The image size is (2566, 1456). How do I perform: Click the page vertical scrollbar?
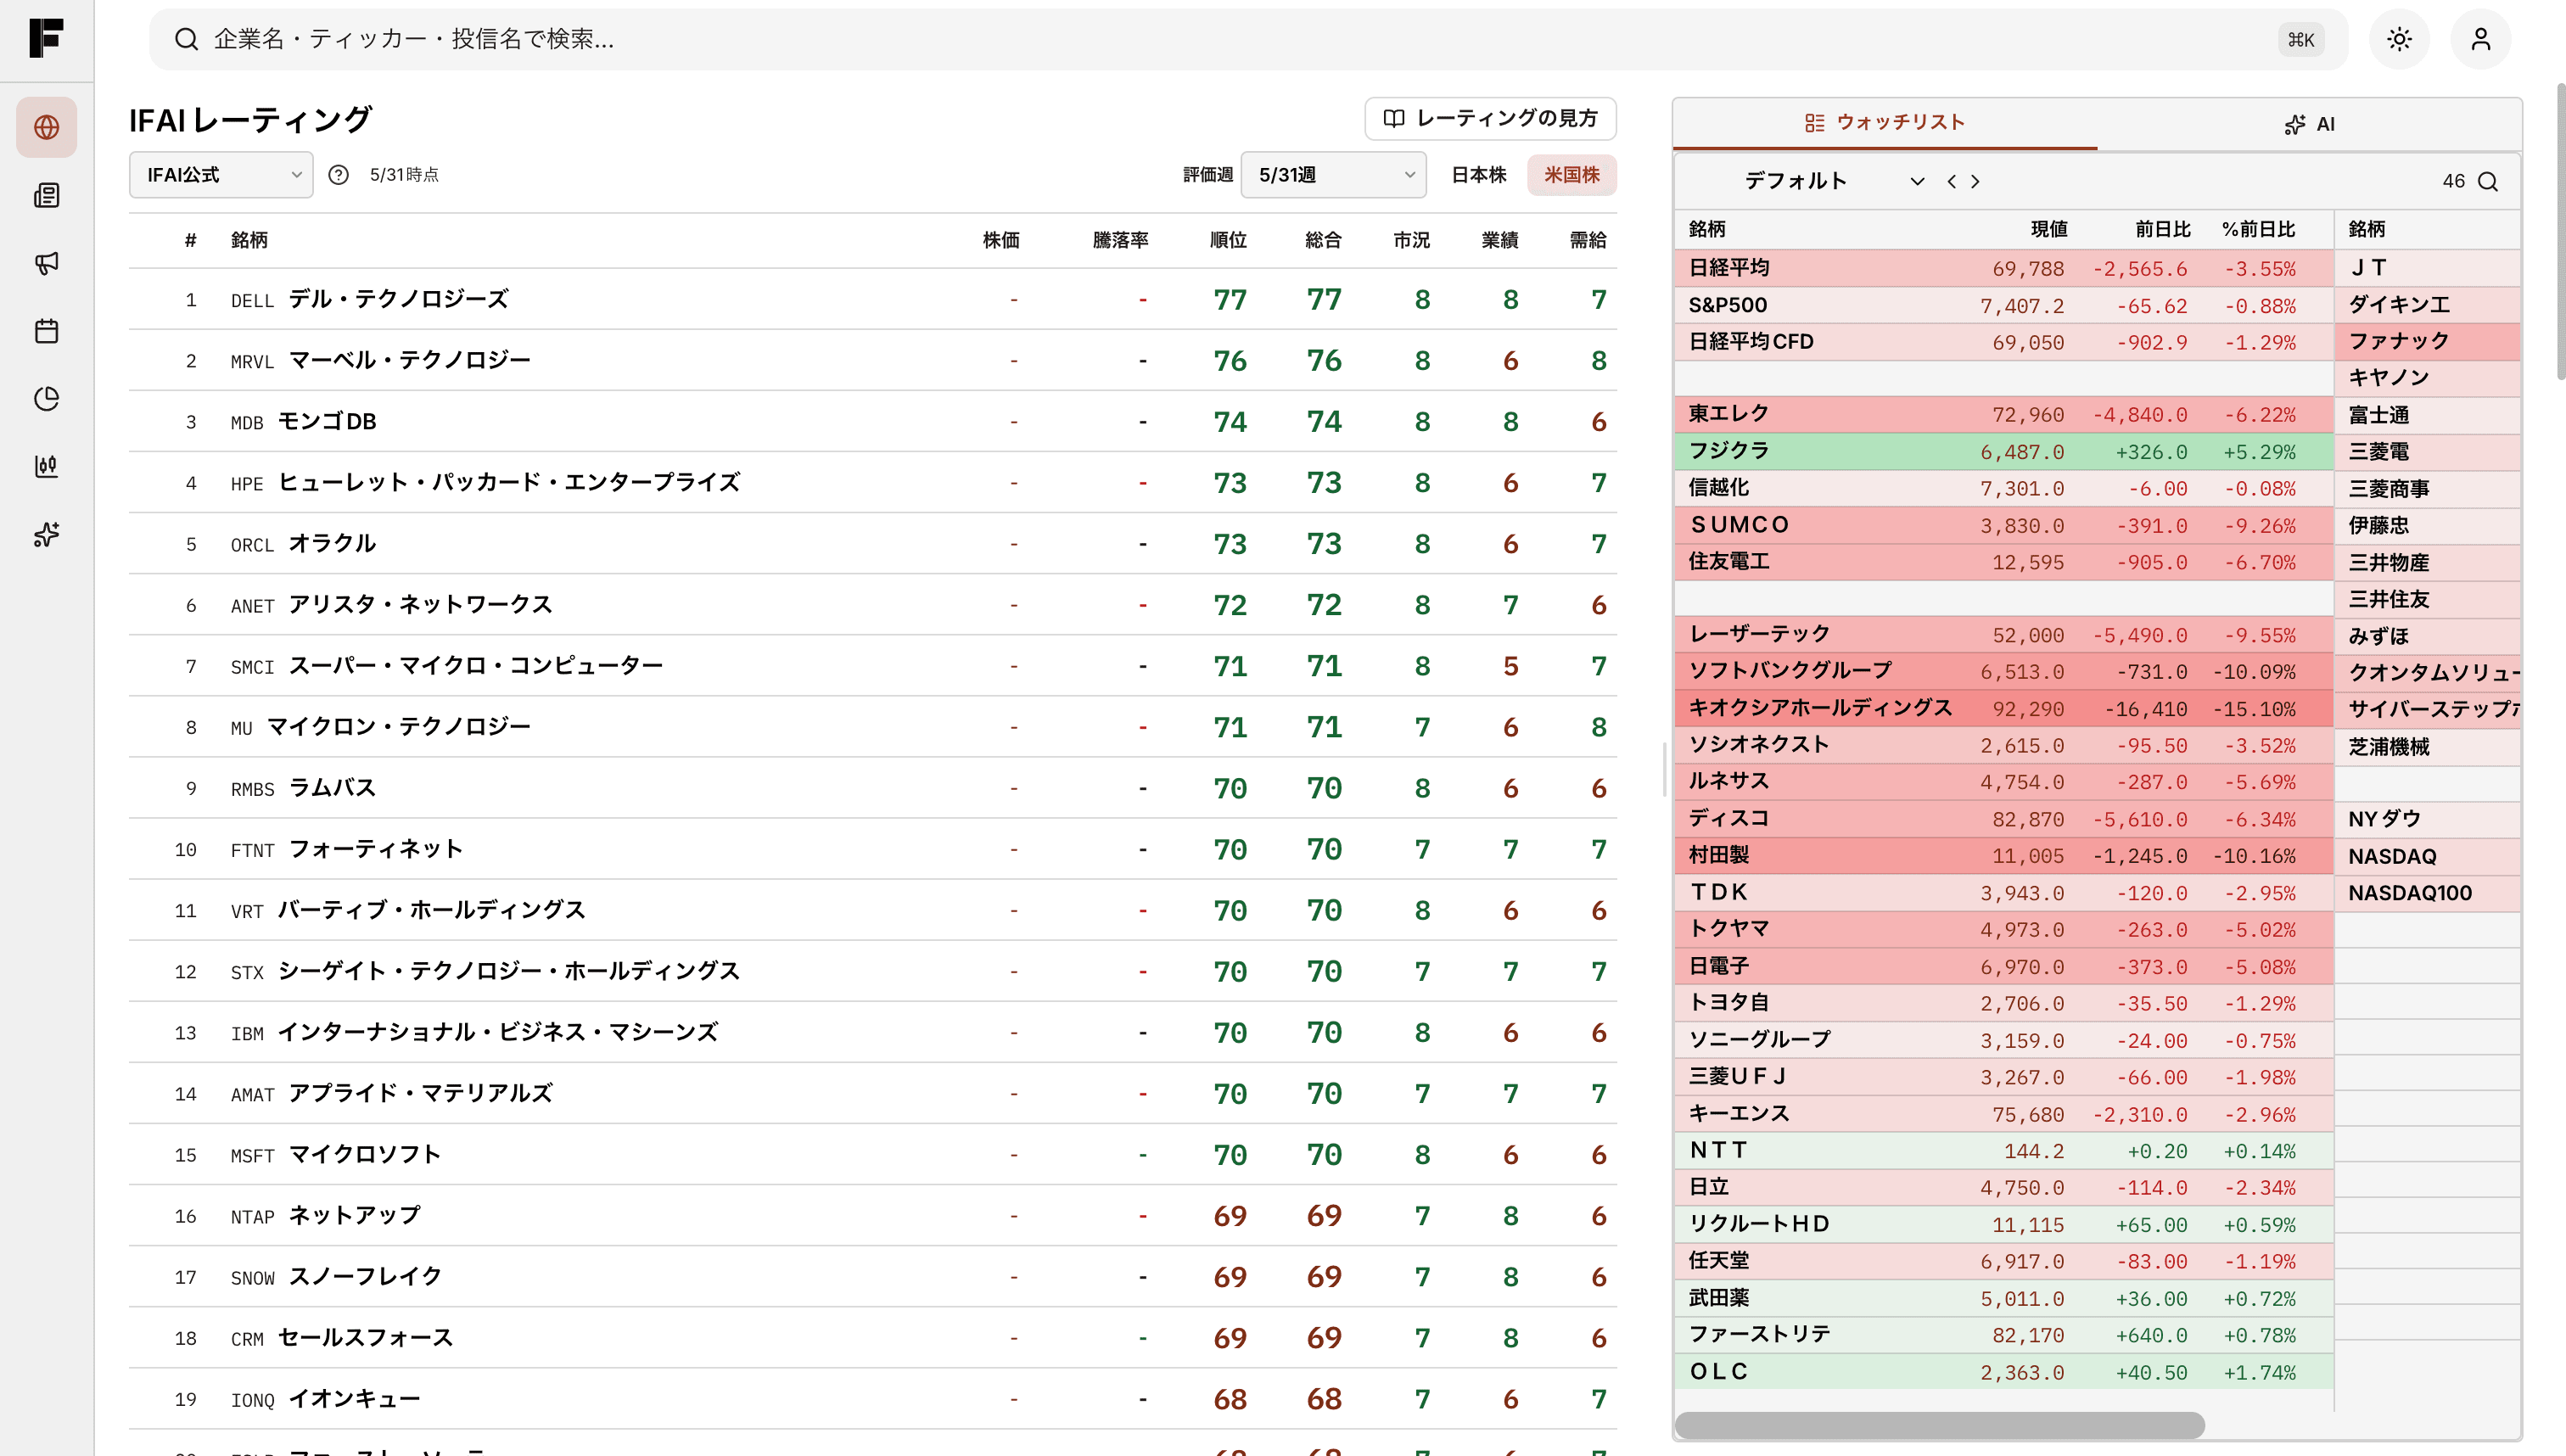point(2560,230)
